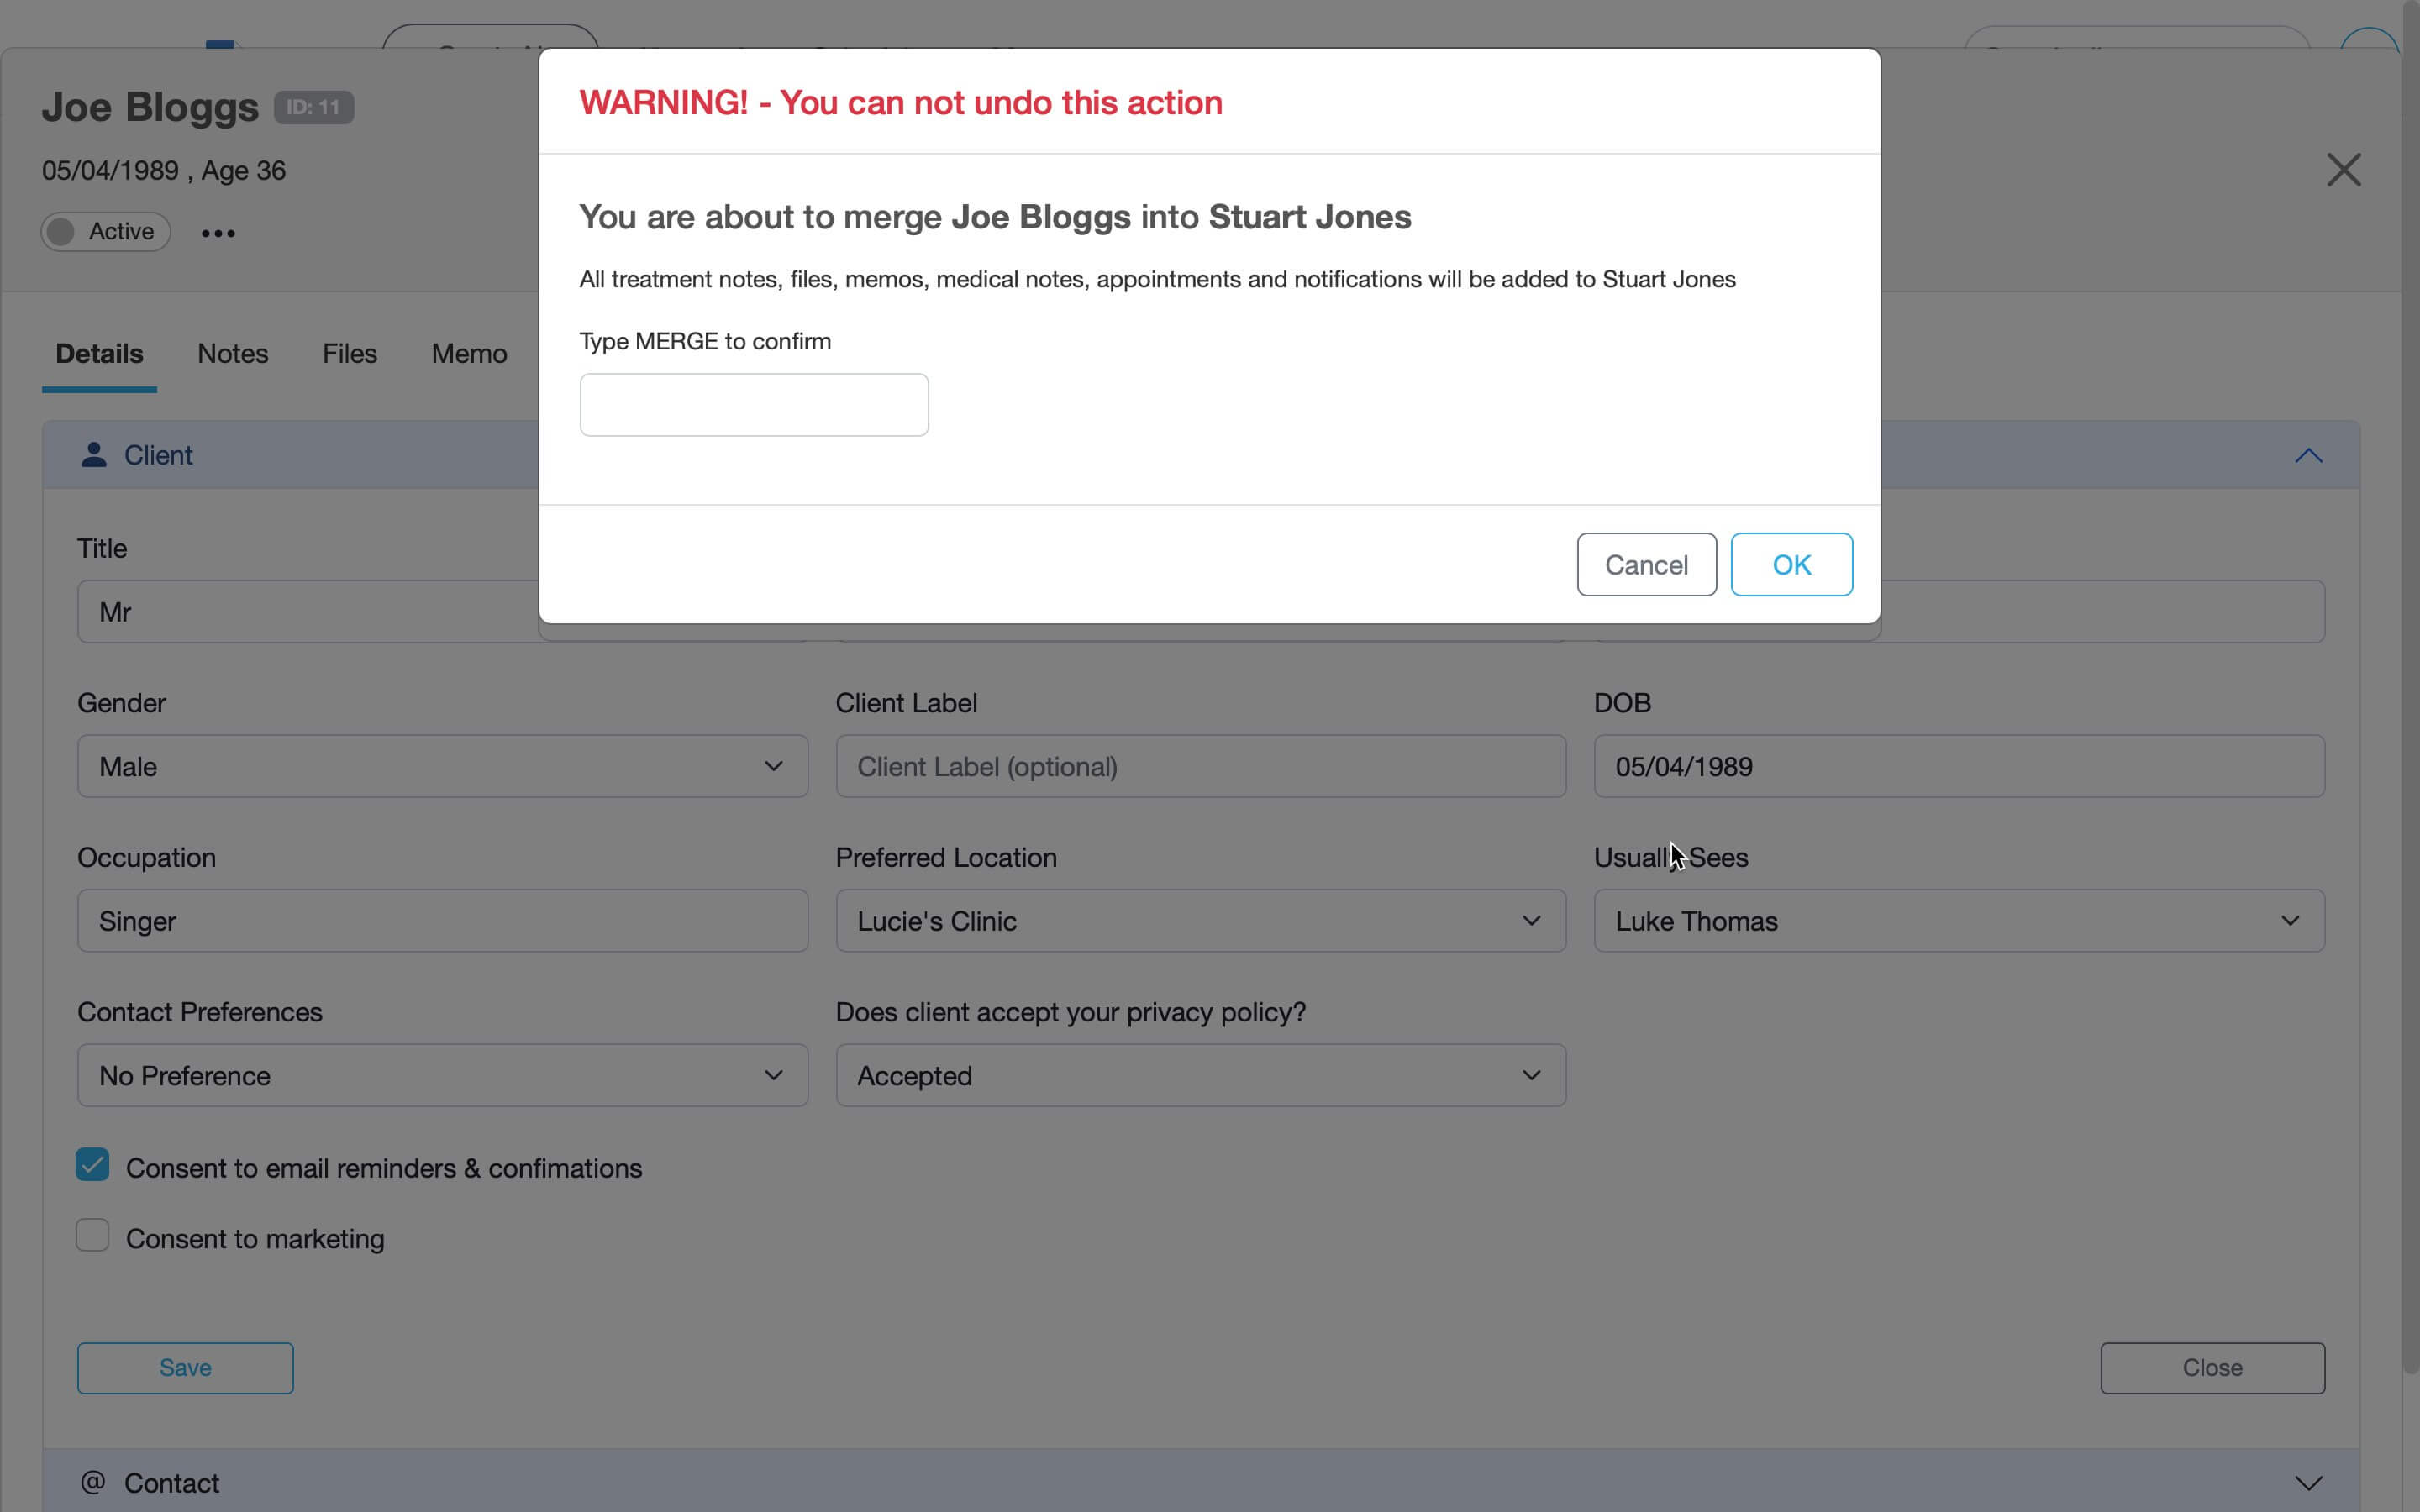Image resolution: width=2420 pixels, height=1512 pixels.
Task: Switch to the Files tab
Action: coord(349,354)
